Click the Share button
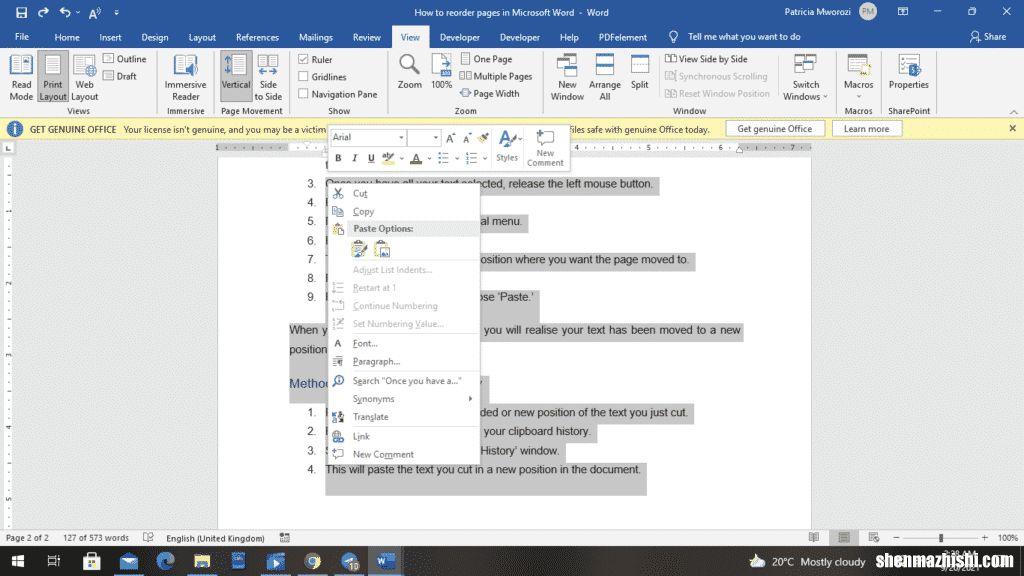This screenshot has height=576, width=1024. pyautogui.click(x=988, y=37)
